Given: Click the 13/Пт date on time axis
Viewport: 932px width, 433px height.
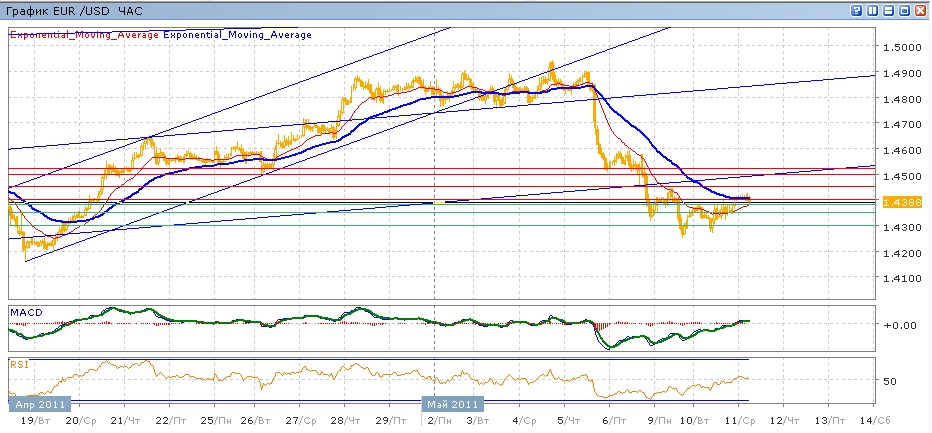Looking at the screenshot, I should click(x=830, y=421).
